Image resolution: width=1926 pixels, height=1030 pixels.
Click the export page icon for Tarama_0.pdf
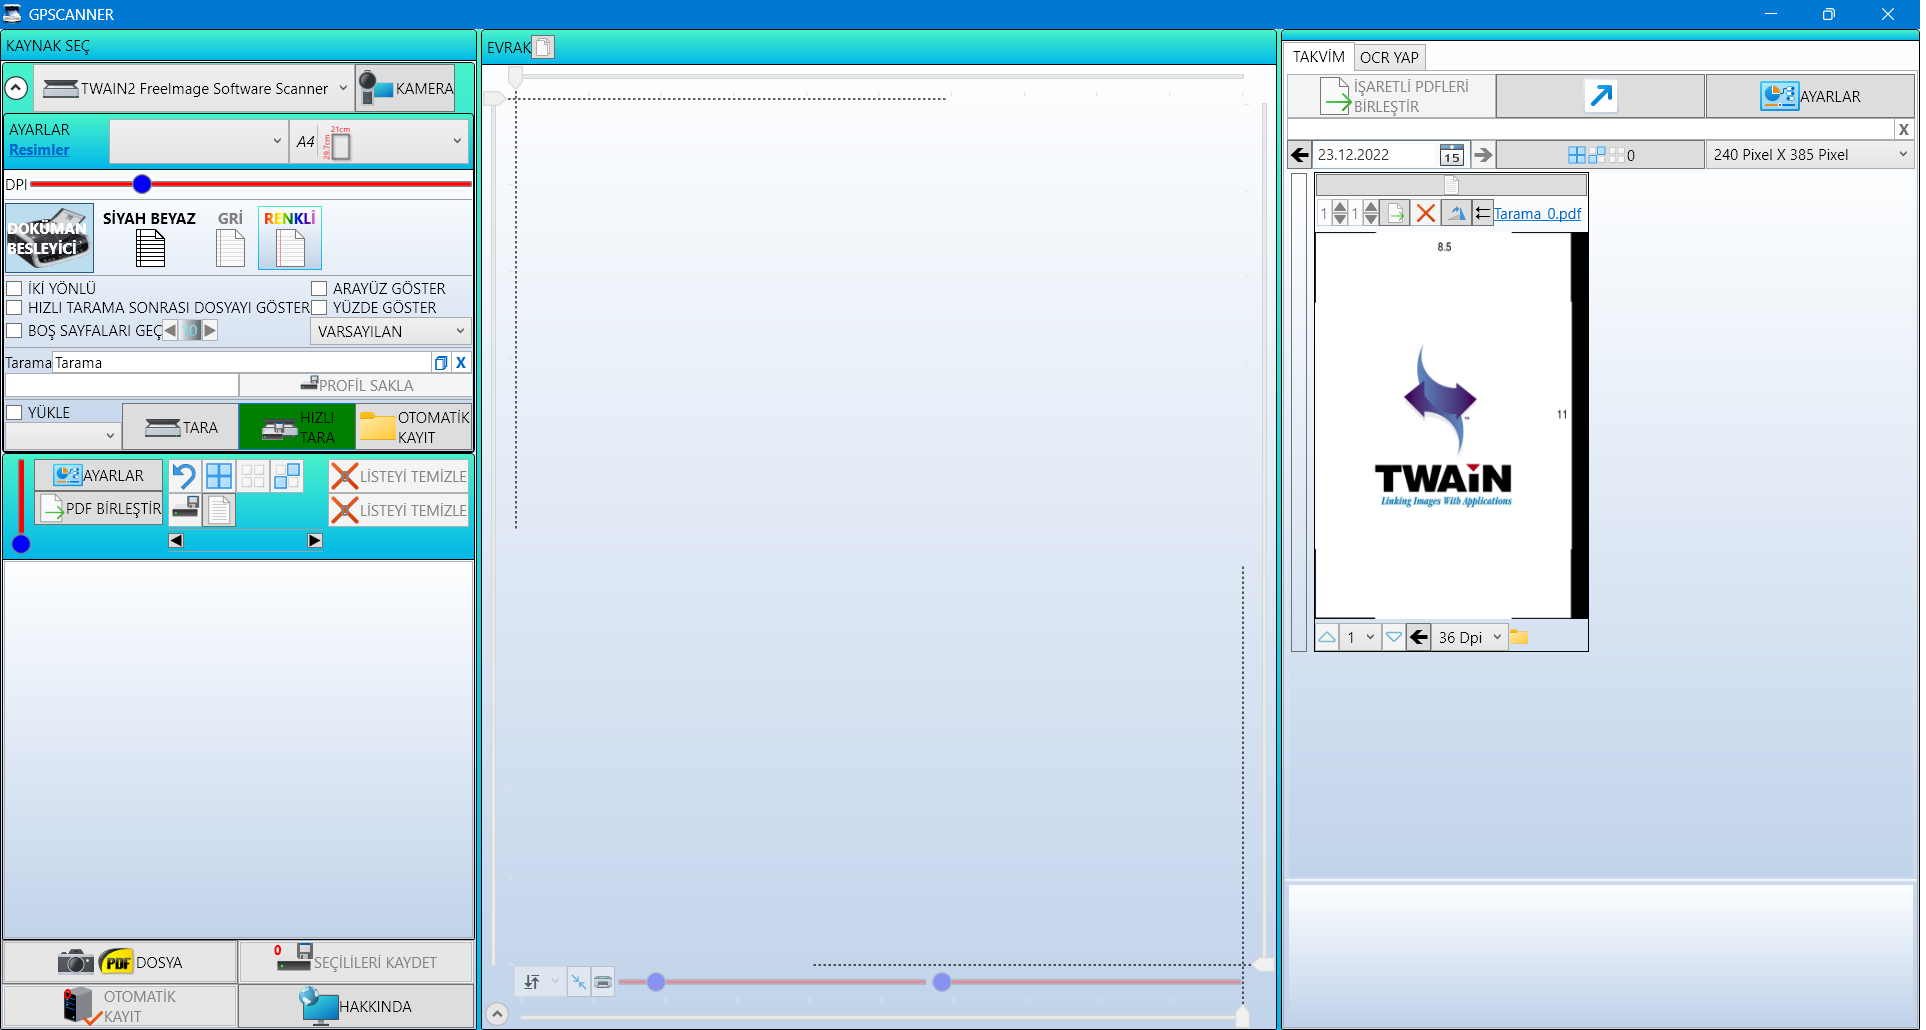pyautogui.click(x=1396, y=213)
